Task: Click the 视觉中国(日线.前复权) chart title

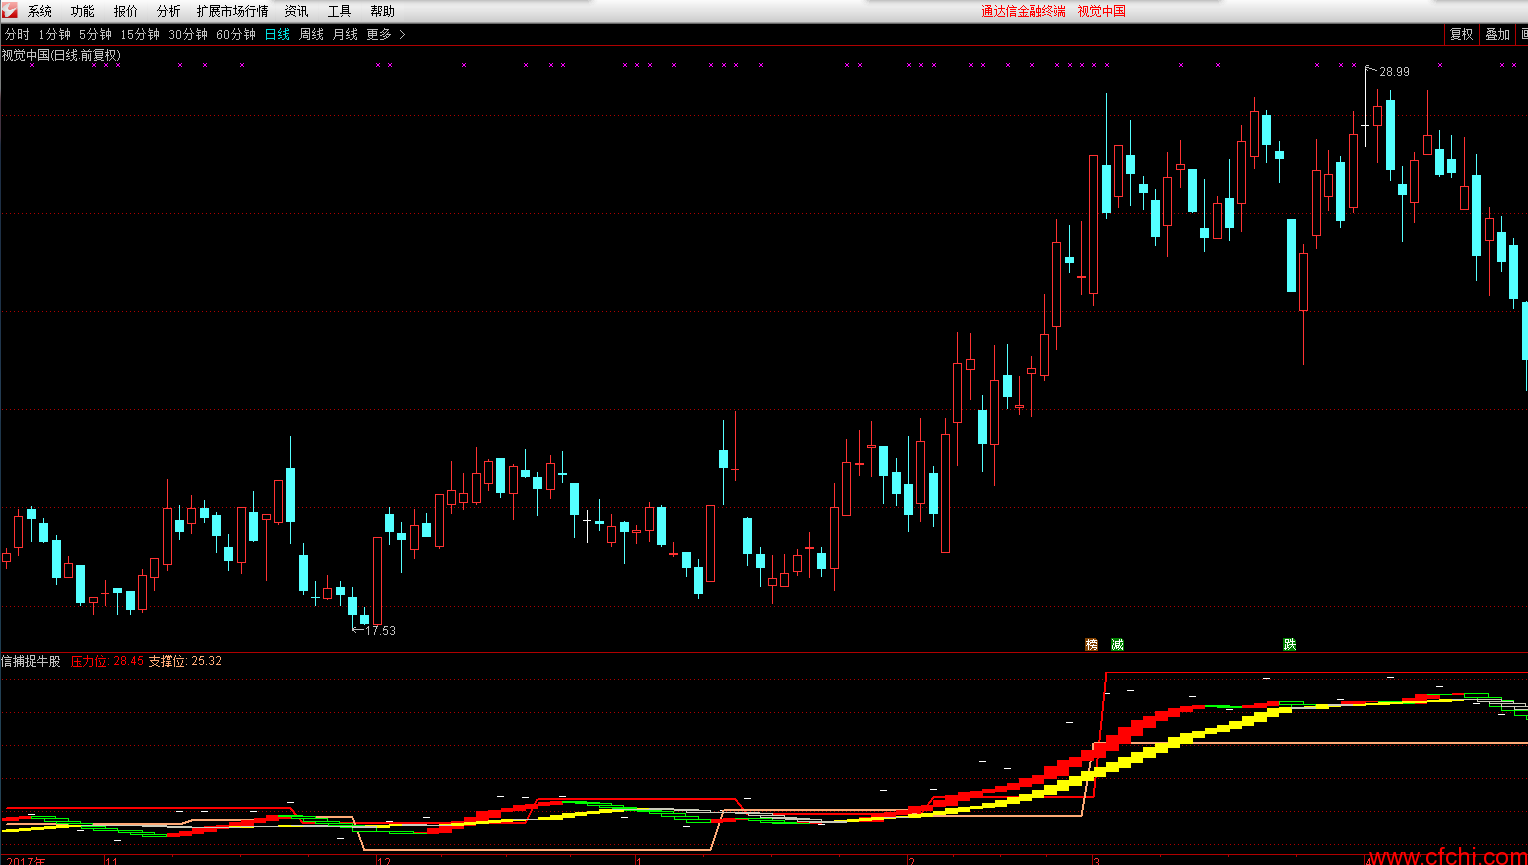Action: [x=61, y=55]
